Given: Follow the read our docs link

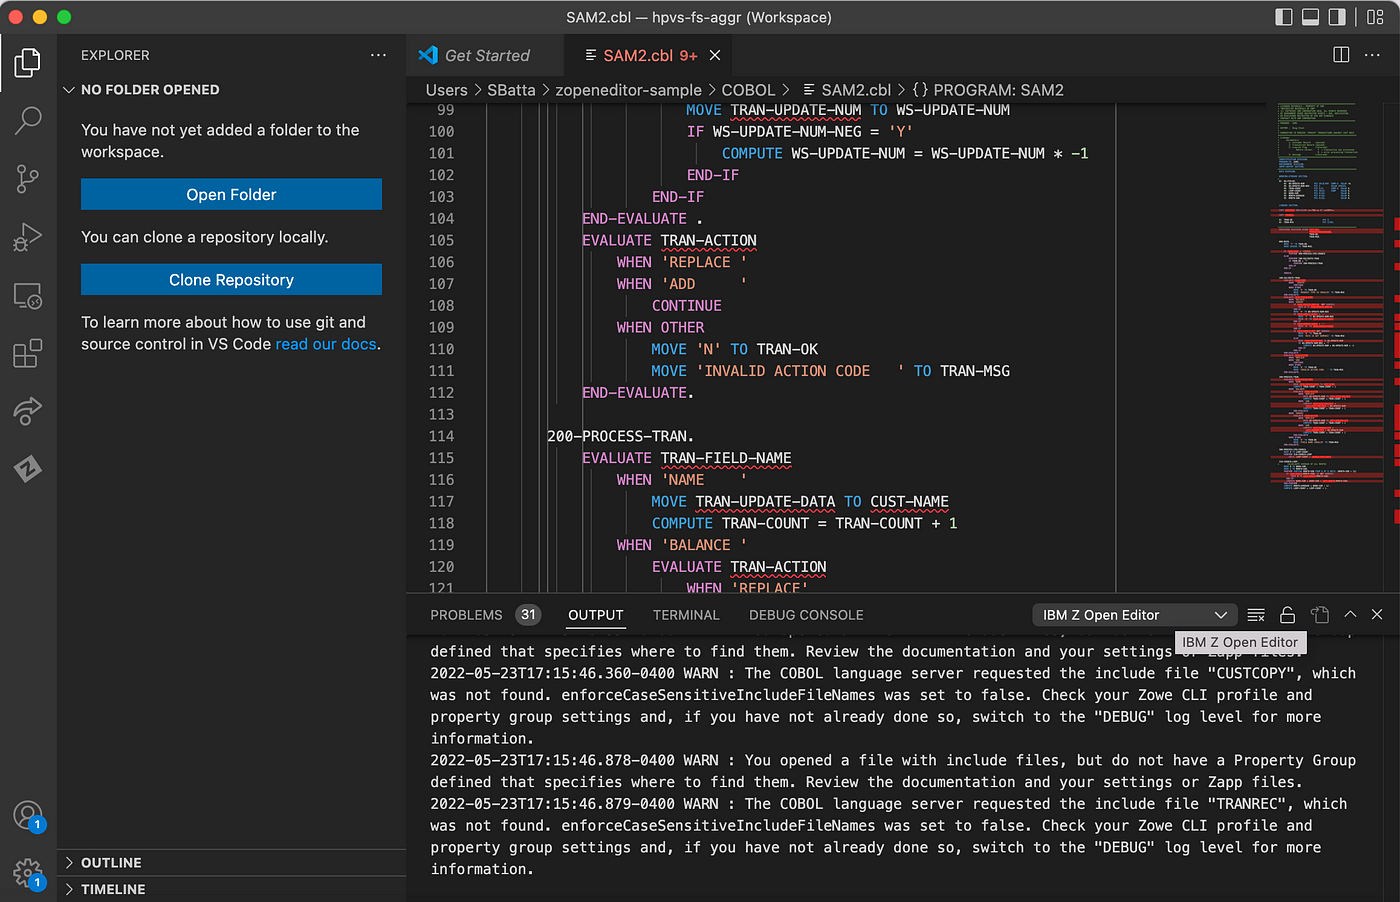Looking at the screenshot, I should (326, 344).
